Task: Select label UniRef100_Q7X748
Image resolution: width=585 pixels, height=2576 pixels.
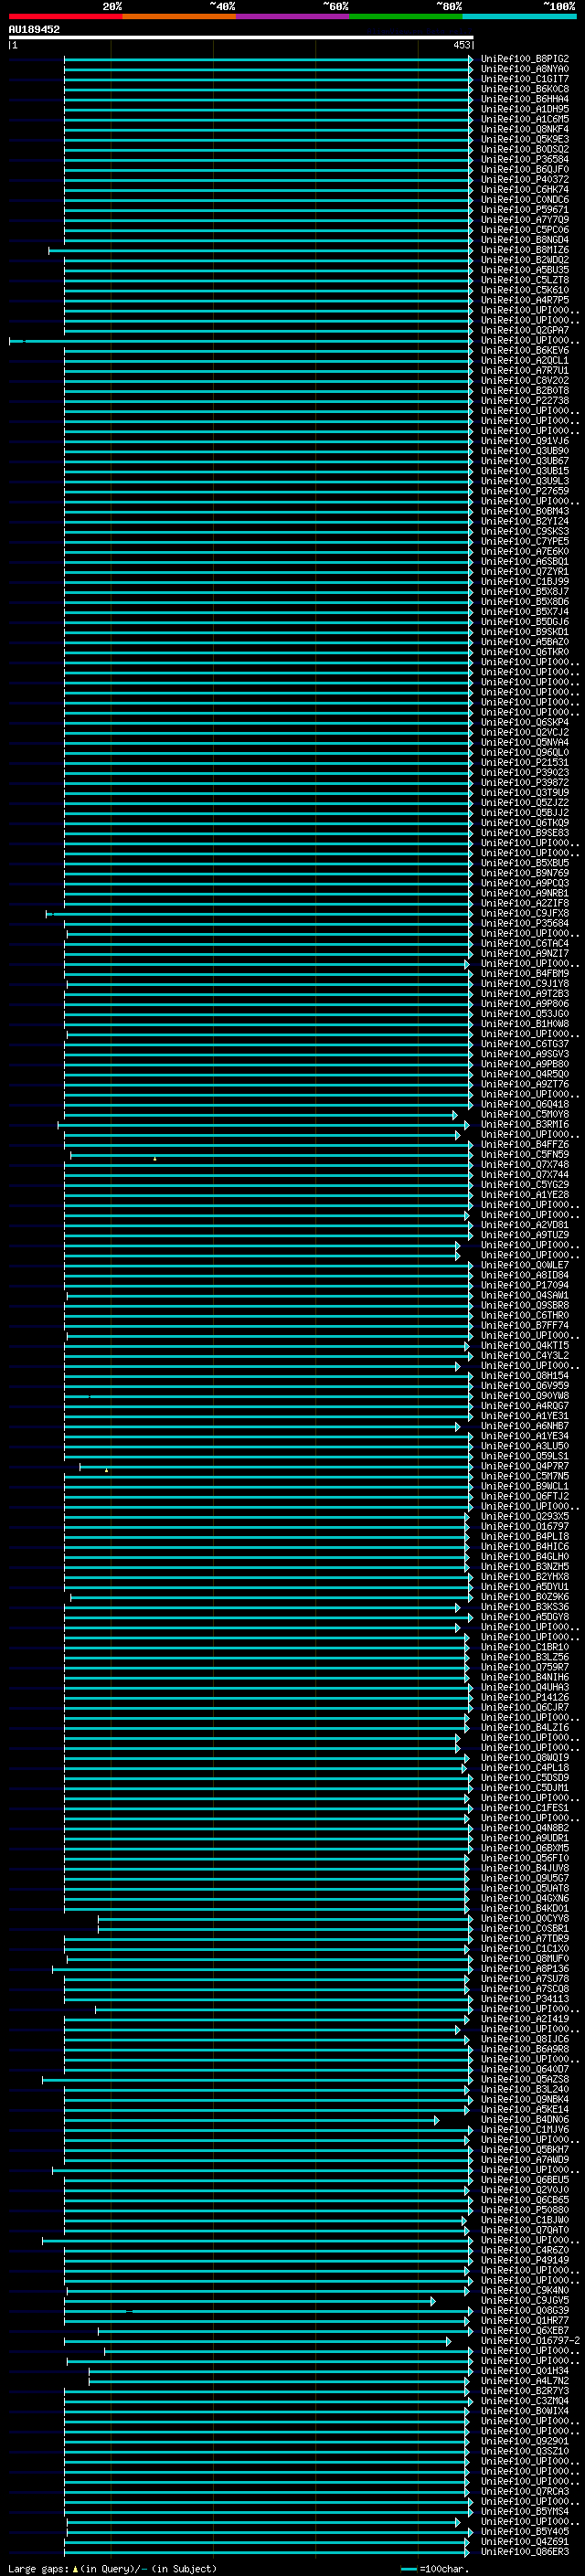Action: tap(525, 1165)
